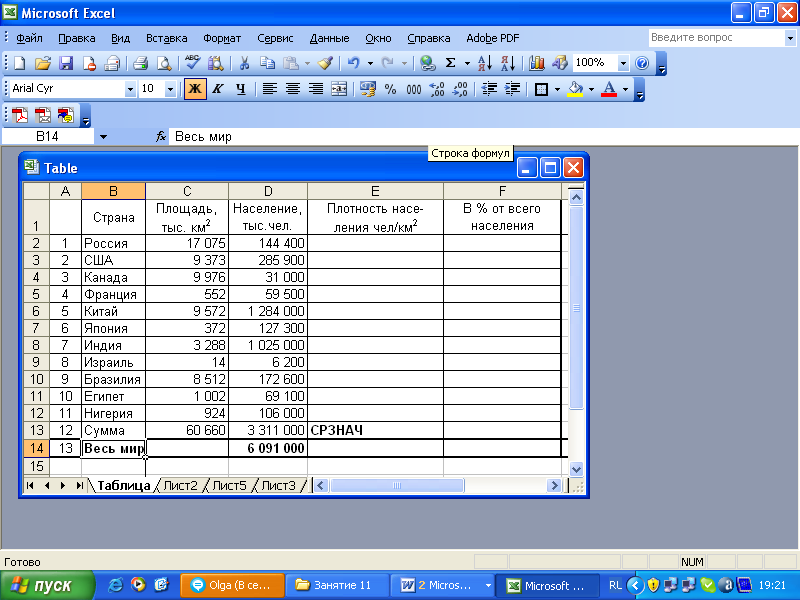Select the cell with value 6 091 000

pyautogui.click(x=268, y=448)
